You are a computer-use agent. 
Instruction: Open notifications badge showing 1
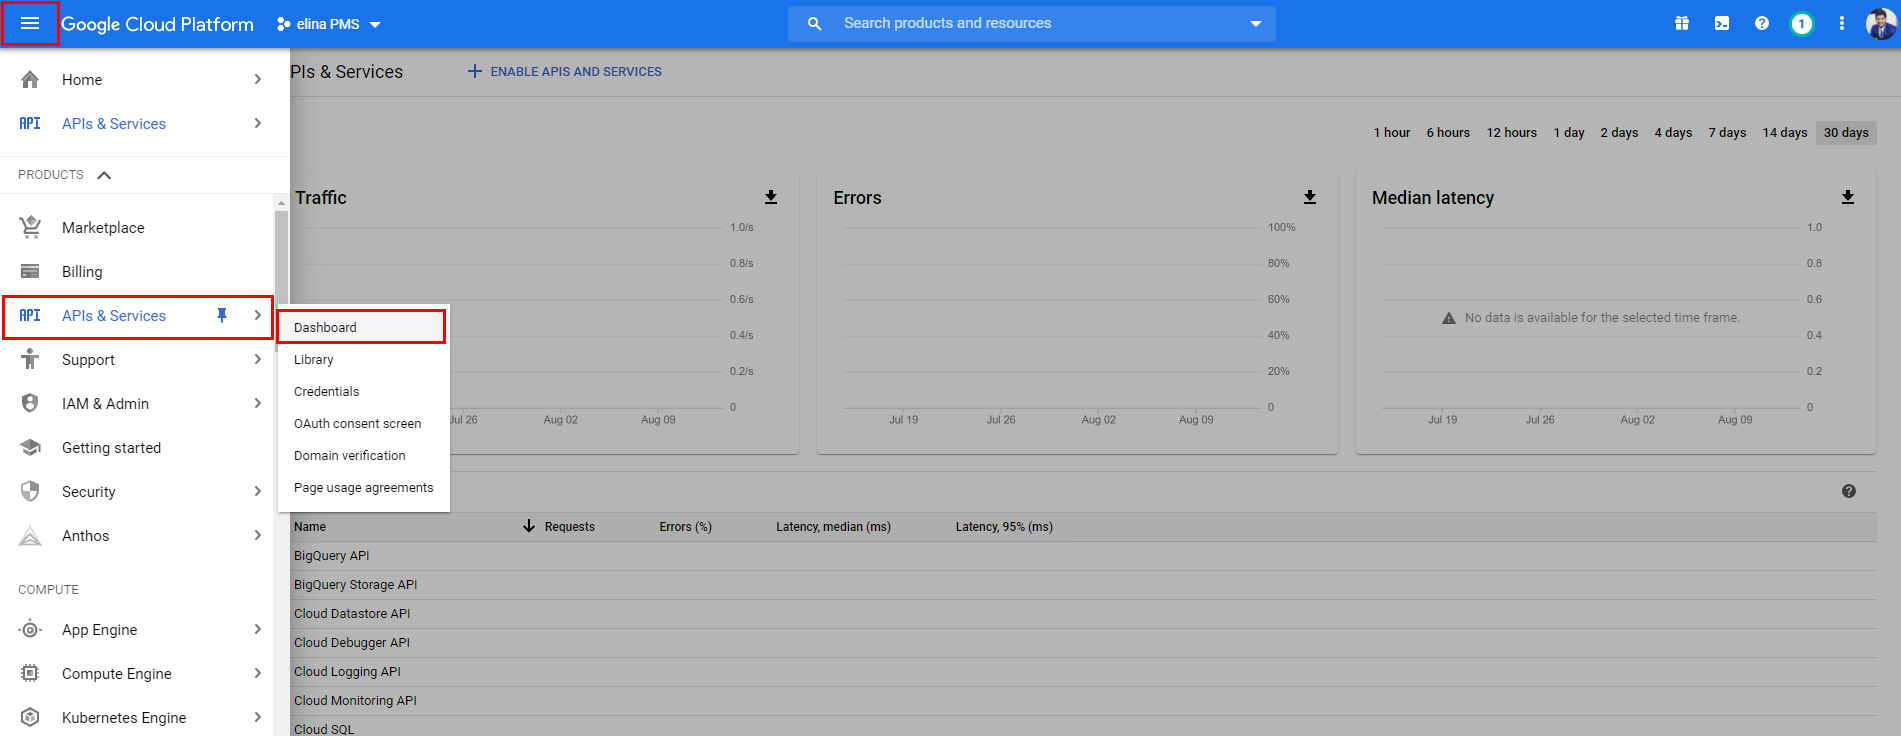coord(1802,23)
